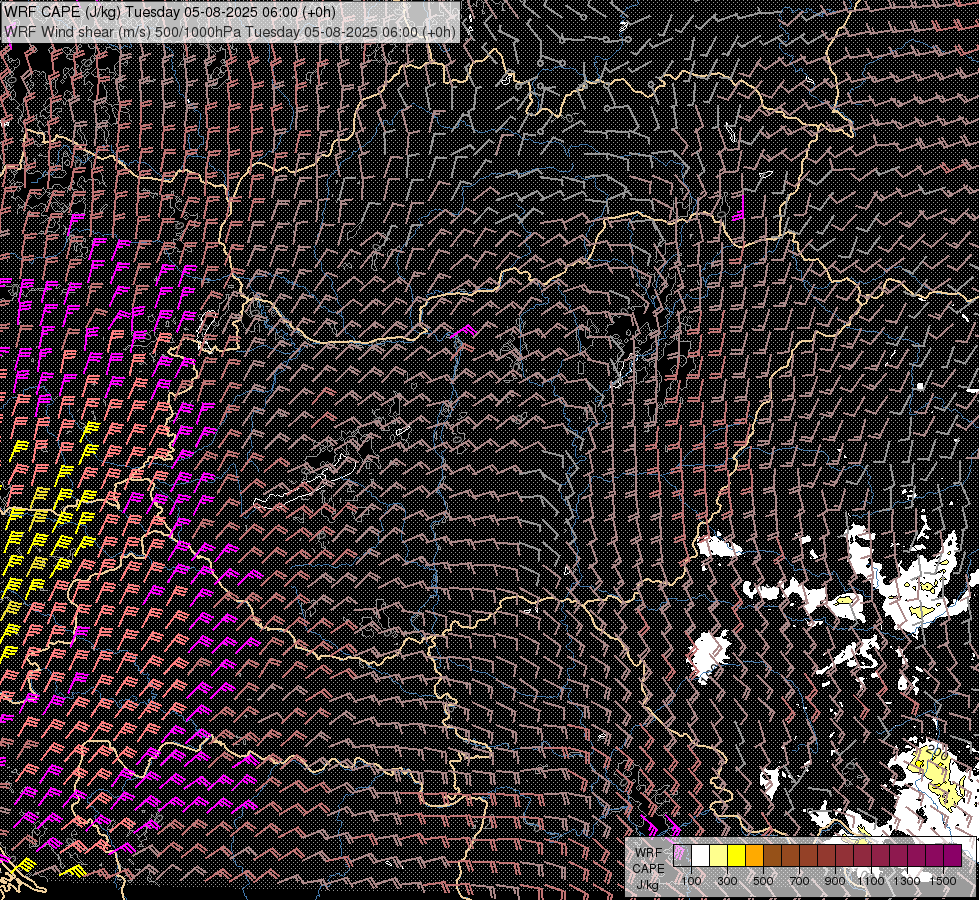Select the first legend swatch below 100
979x900 pixels.
pyautogui.click(x=682, y=856)
